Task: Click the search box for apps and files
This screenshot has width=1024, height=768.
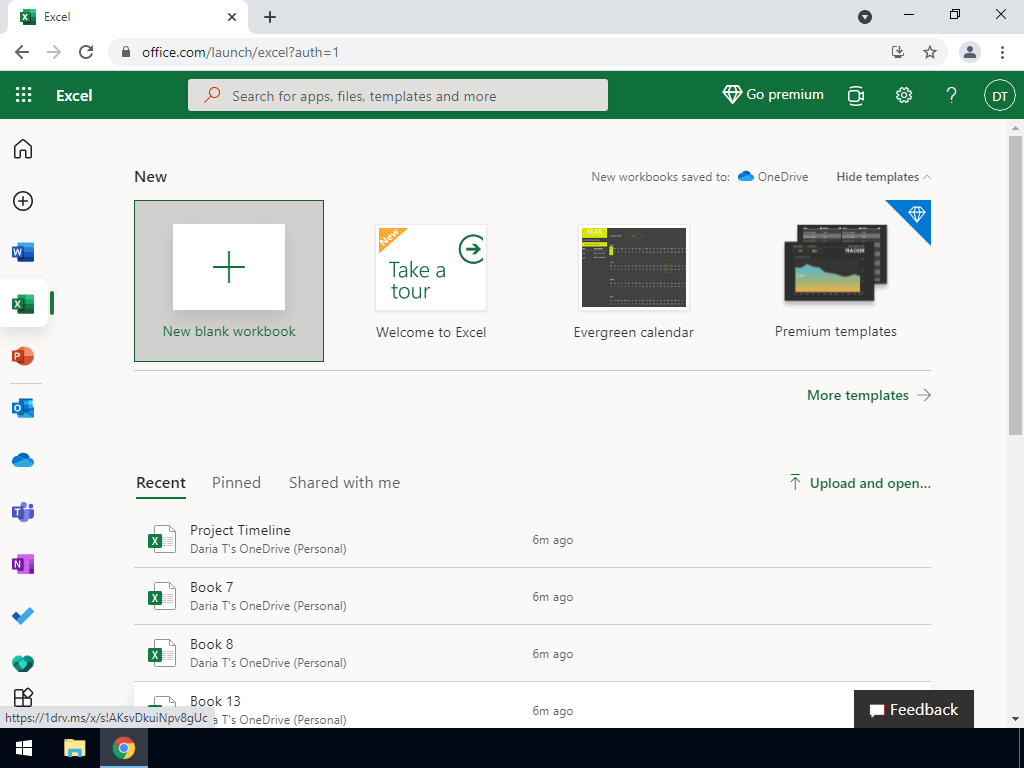Action: pos(398,96)
